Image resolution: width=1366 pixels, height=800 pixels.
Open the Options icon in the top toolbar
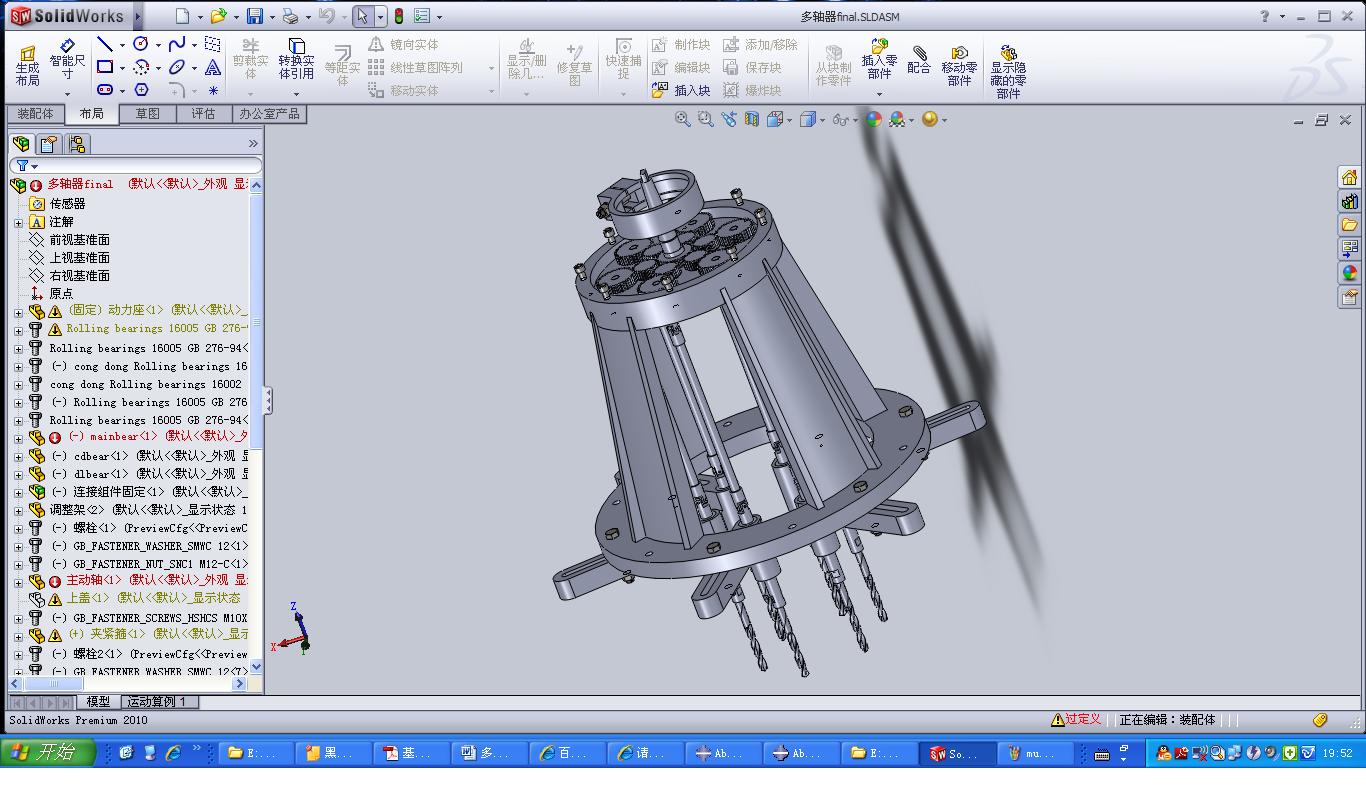pos(422,16)
